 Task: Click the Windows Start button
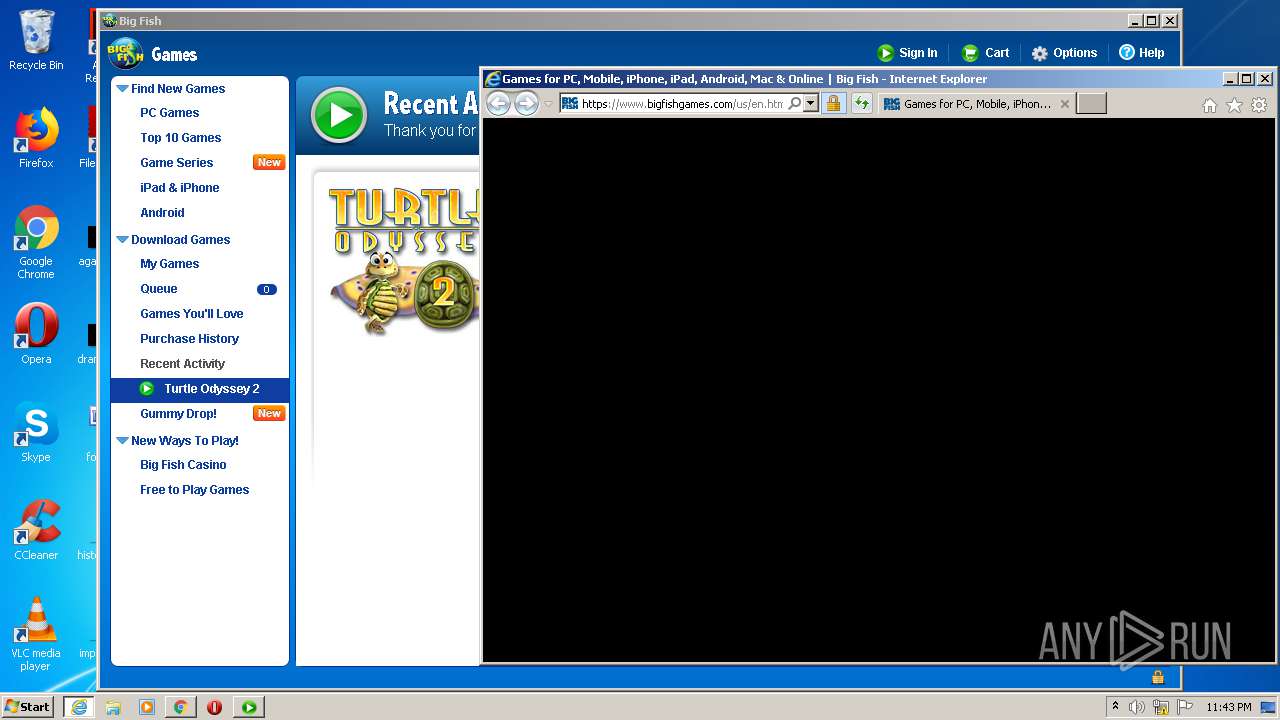[x=28, y=706]
